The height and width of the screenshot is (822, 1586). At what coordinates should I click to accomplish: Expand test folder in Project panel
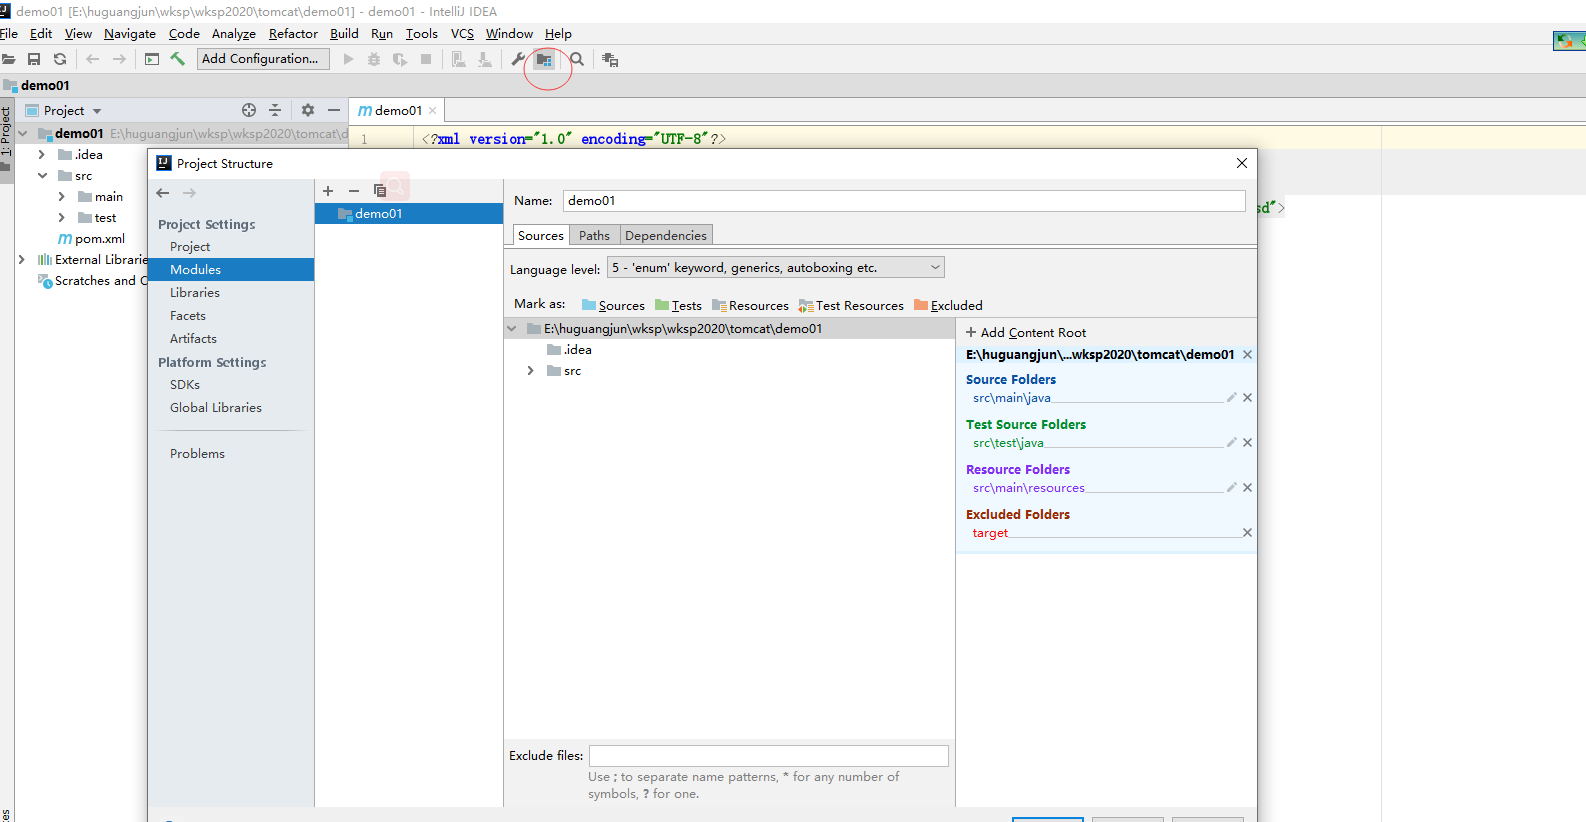tap(61, 218)
